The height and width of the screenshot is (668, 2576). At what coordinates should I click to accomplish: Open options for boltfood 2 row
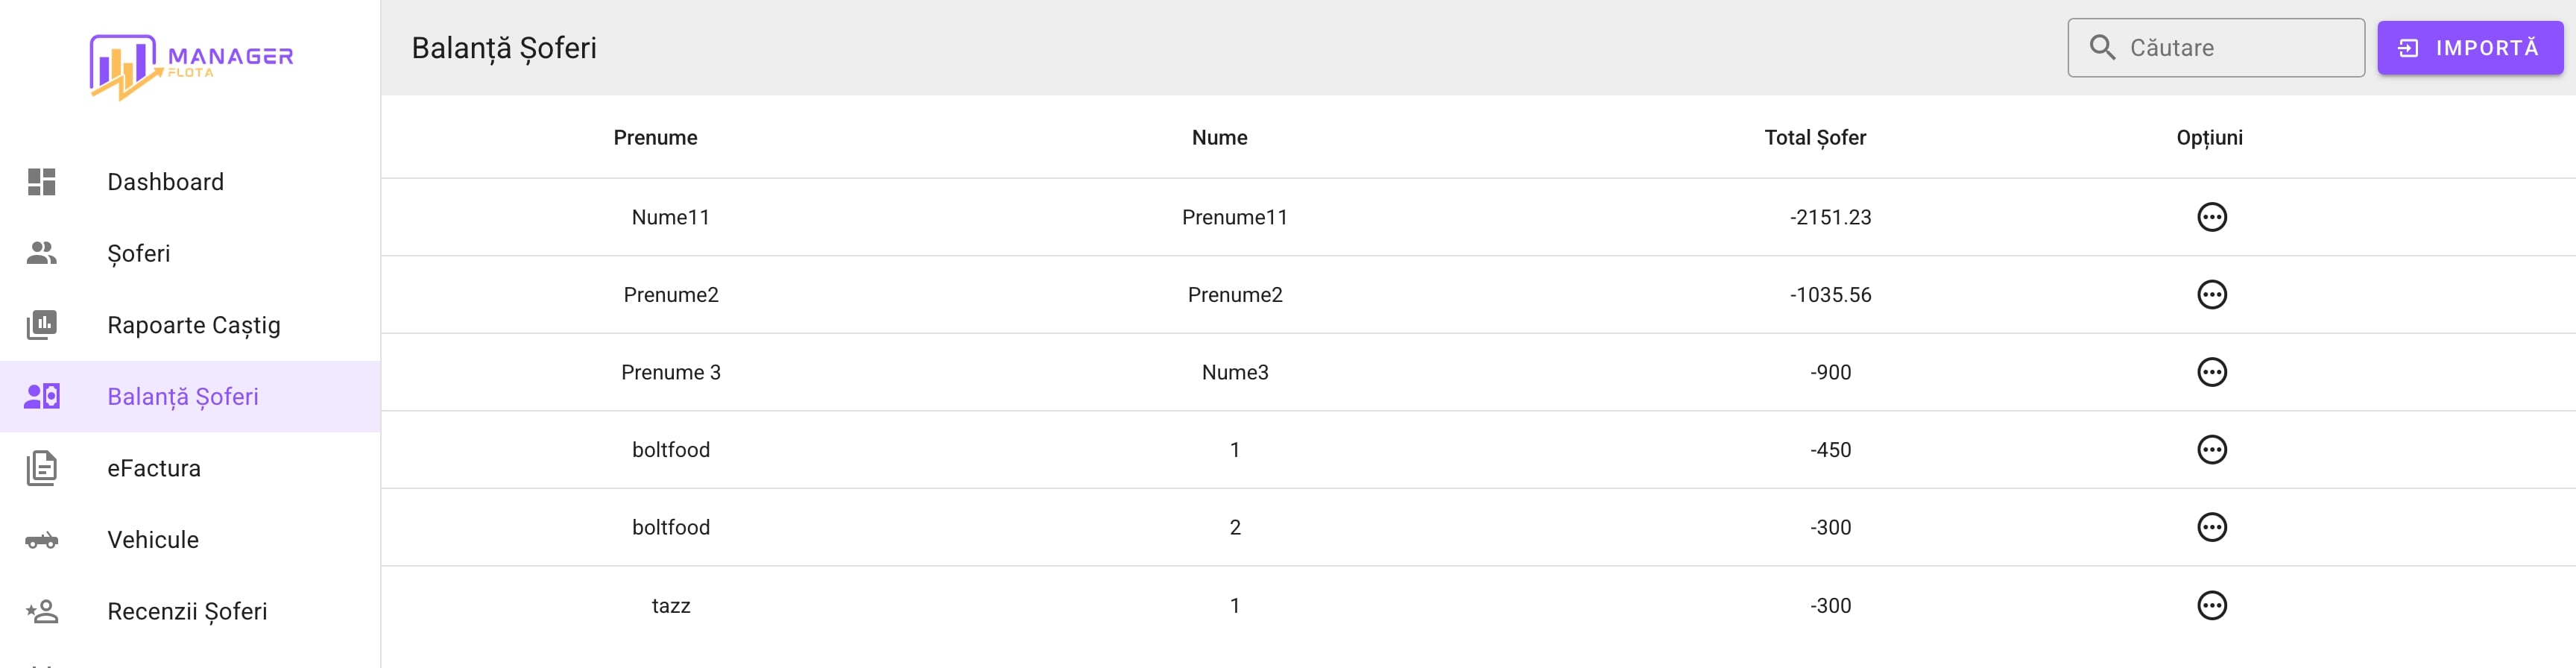pyautogui.click(x=2211, y=527)
